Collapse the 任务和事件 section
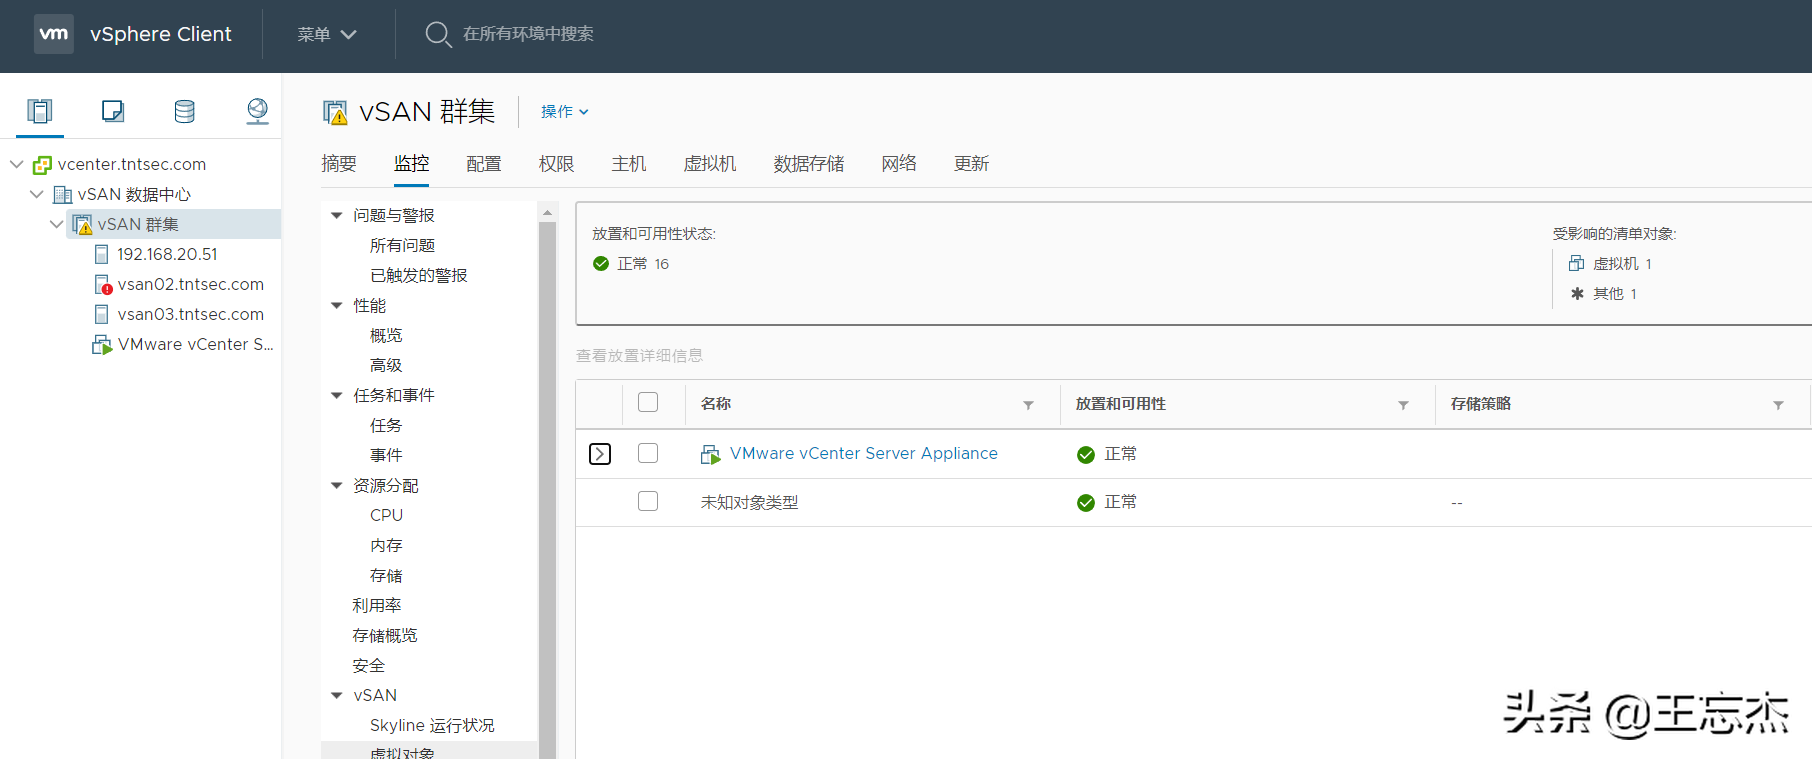 337,396
